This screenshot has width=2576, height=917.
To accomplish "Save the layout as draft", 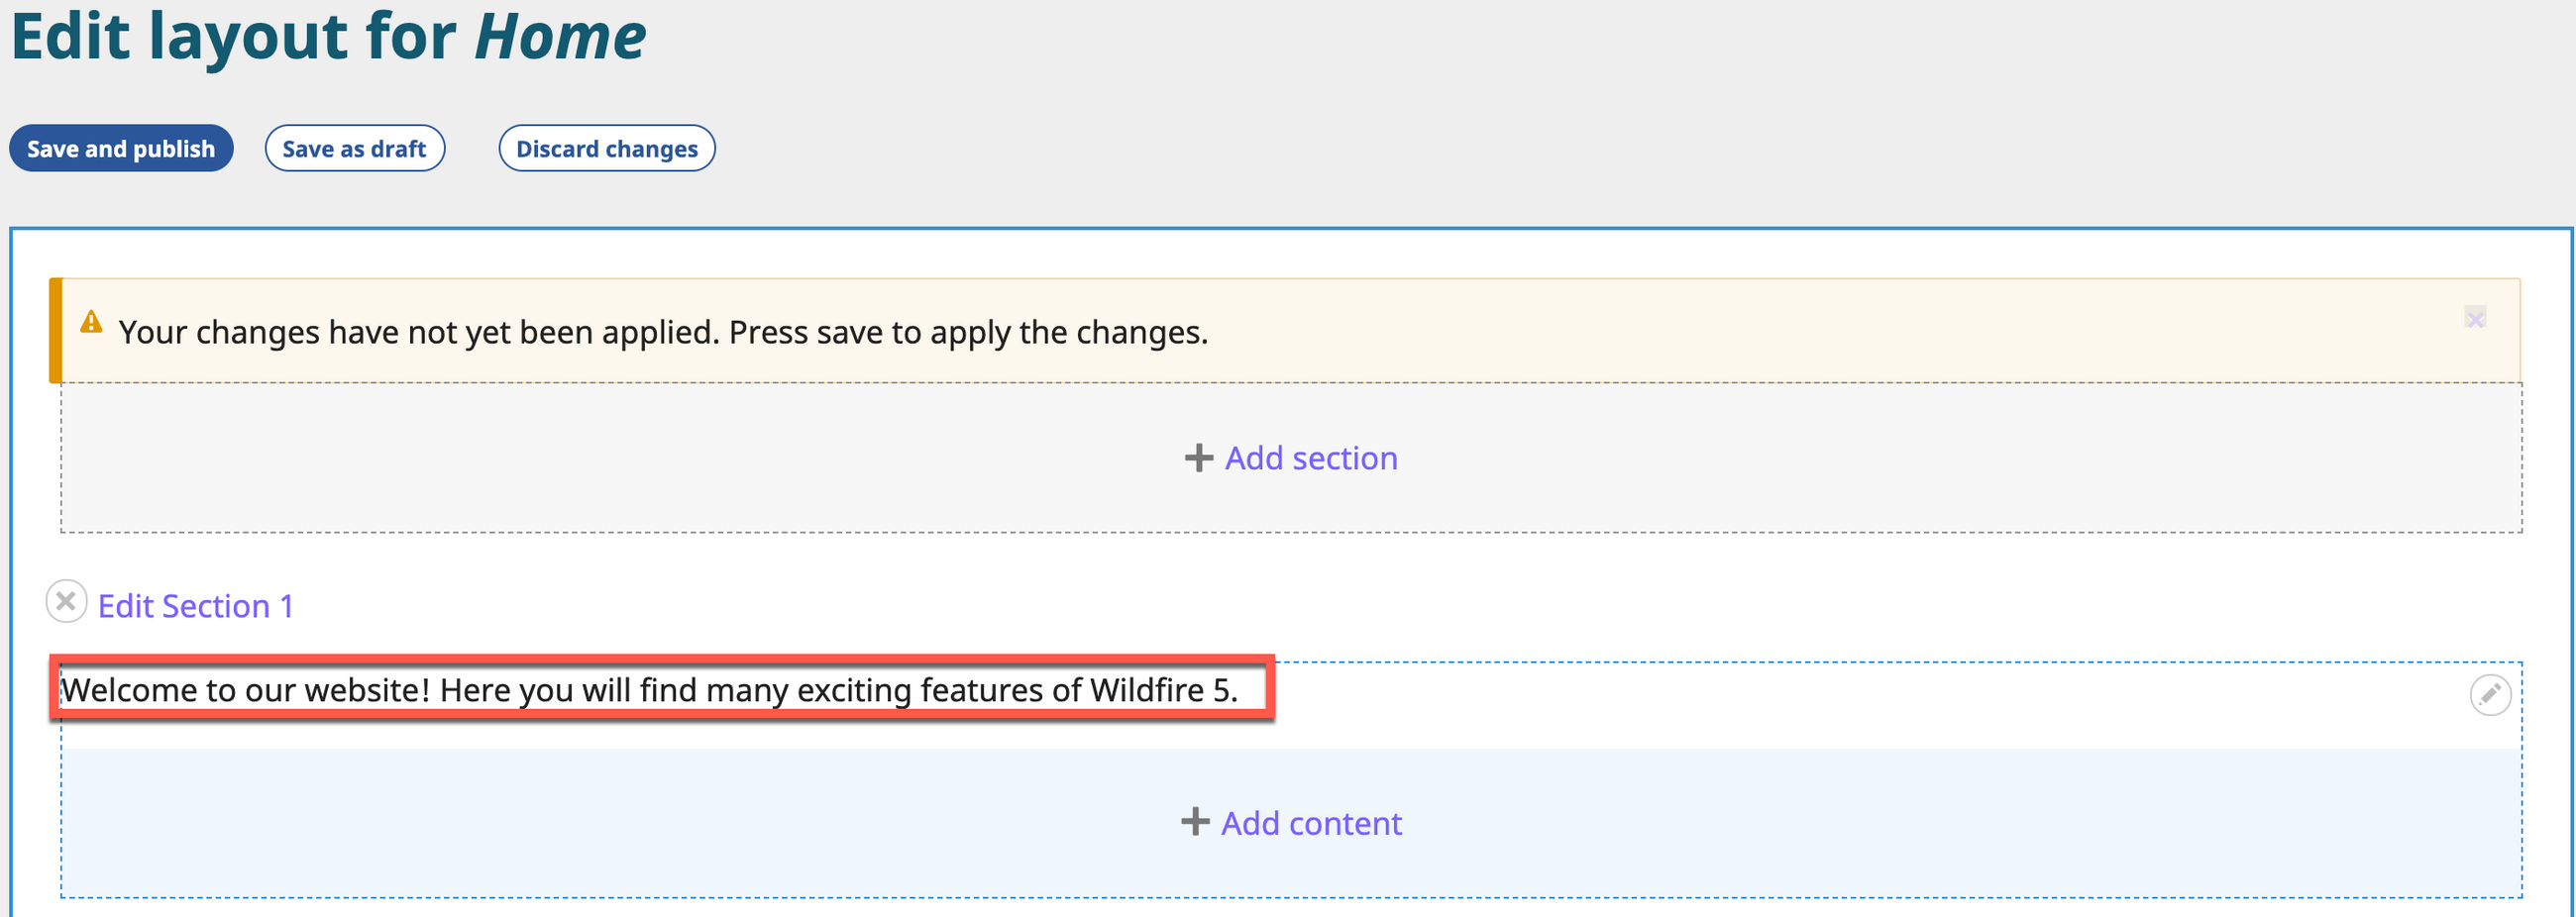I will (x=354, y=148).
